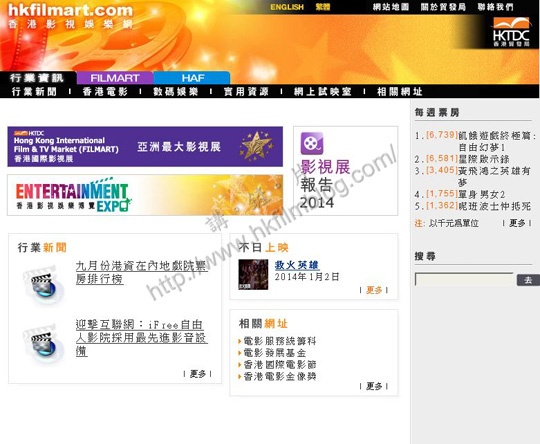The height and width of the screenshot is (444, 540).
Task: Switch language to ENGLISH
Action: (x=287, y=7)
